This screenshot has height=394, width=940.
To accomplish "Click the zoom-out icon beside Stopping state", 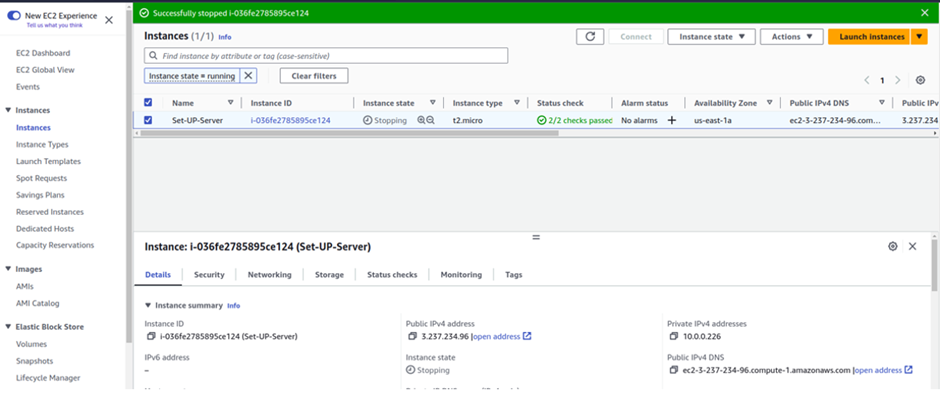I will pyautogui.click(x=430, y=120).
